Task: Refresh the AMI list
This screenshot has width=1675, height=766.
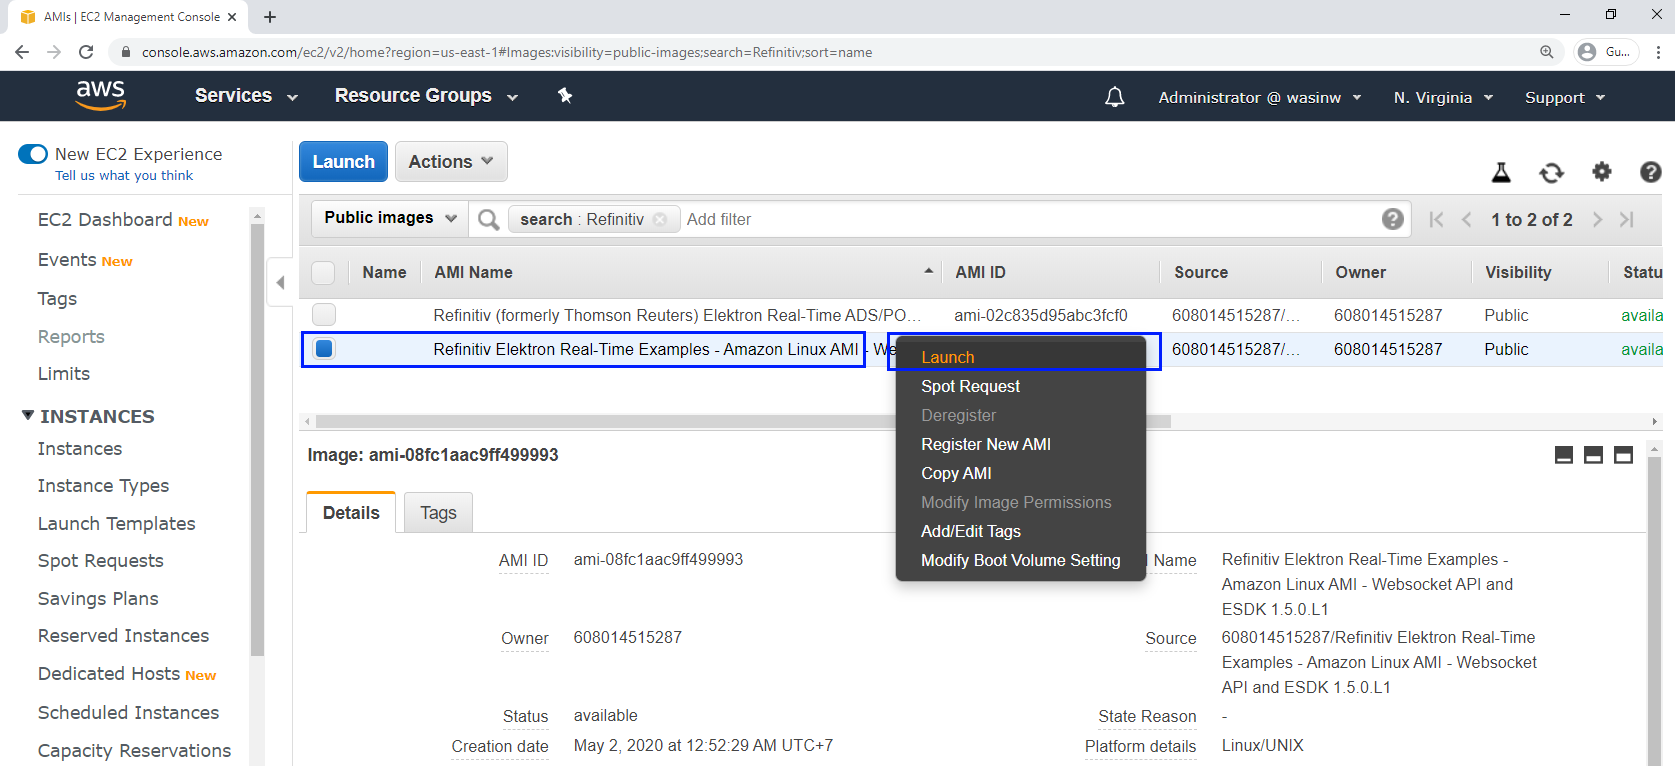Action: tap(1551, 172)
